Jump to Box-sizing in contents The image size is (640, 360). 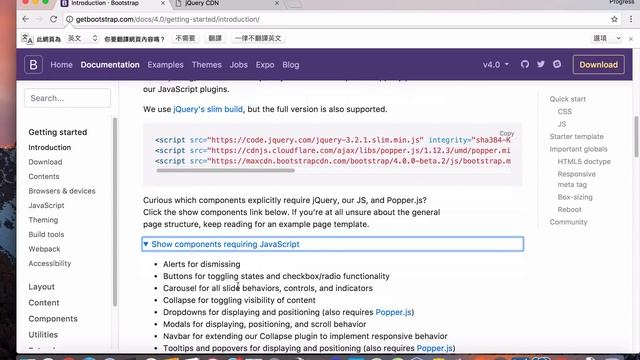[575, 197]
